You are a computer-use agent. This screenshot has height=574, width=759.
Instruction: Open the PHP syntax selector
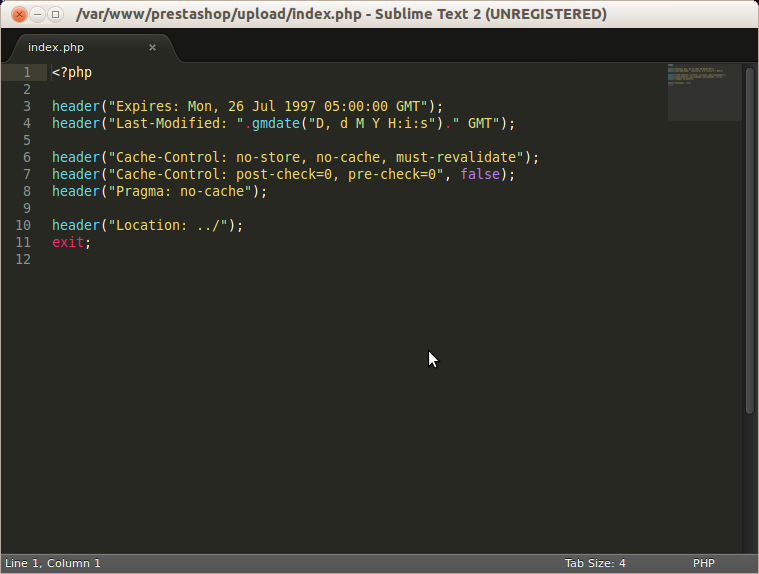point(703,563)
